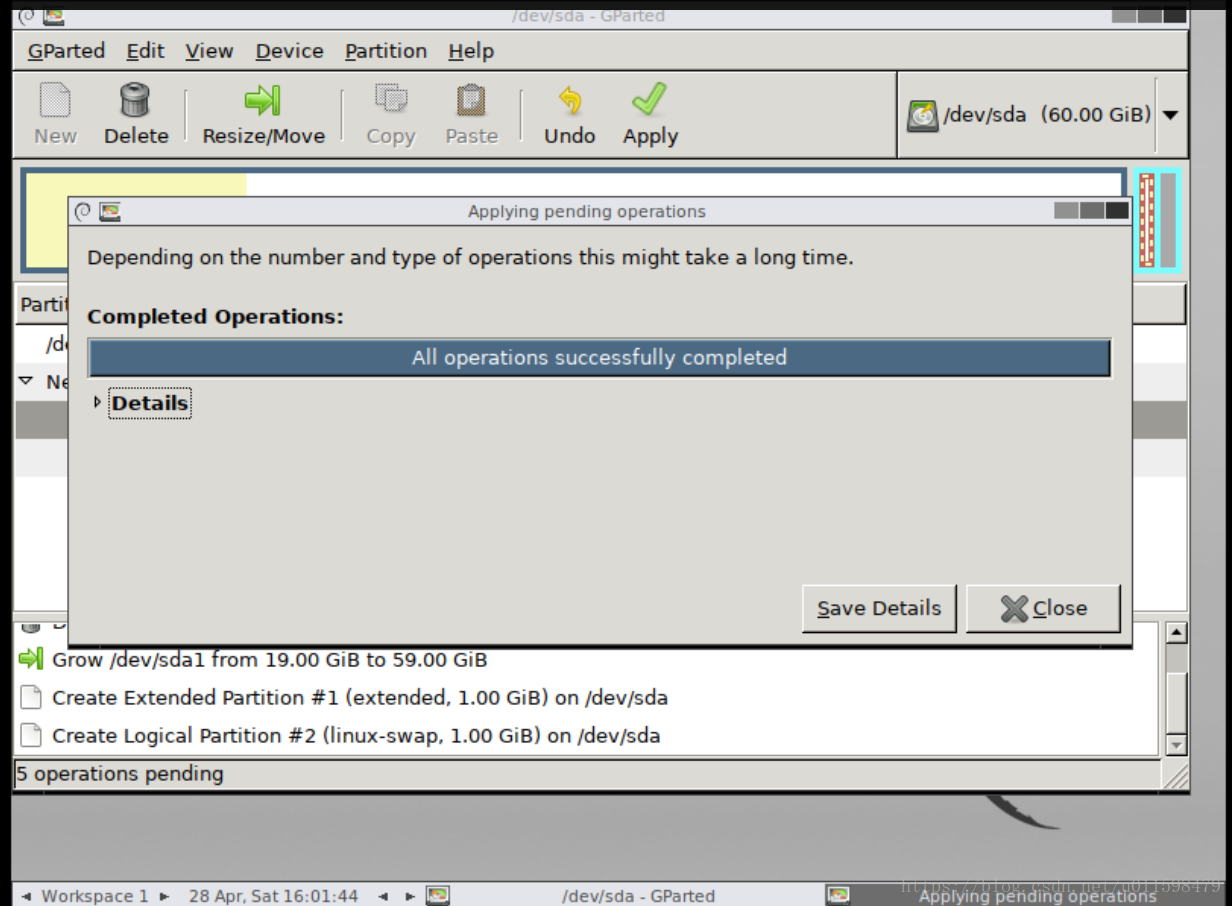This screenshot has width=1232, height=906.
Task: Click the hard disk icon beside /dev/sda
Action: pos(922,116)
